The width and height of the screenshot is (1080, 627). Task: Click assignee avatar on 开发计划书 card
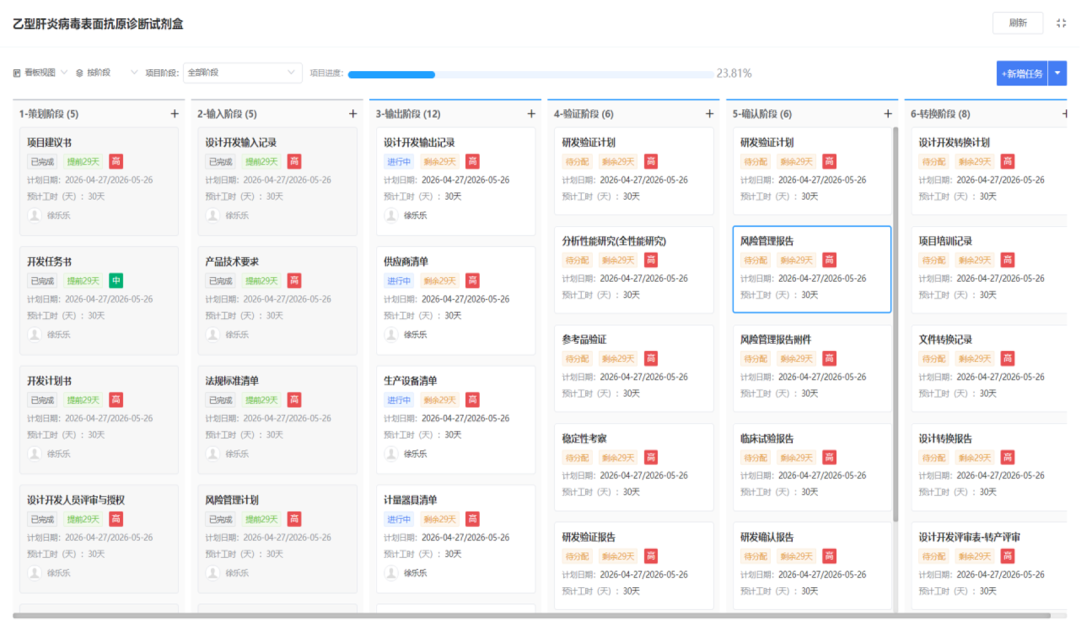tap(34, 453)
